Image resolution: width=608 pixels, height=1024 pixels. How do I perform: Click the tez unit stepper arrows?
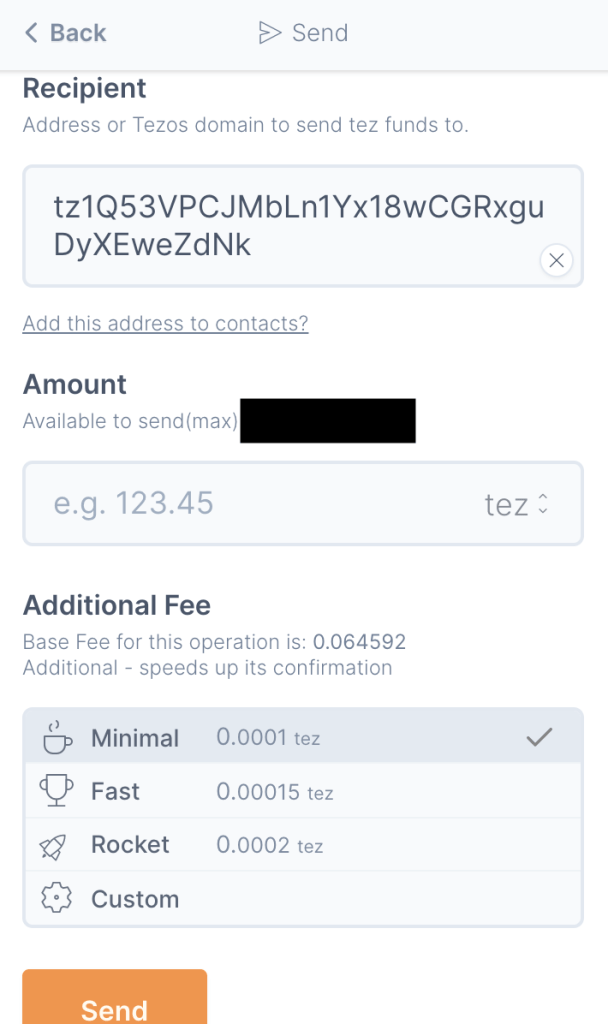(x=543, y=504)
